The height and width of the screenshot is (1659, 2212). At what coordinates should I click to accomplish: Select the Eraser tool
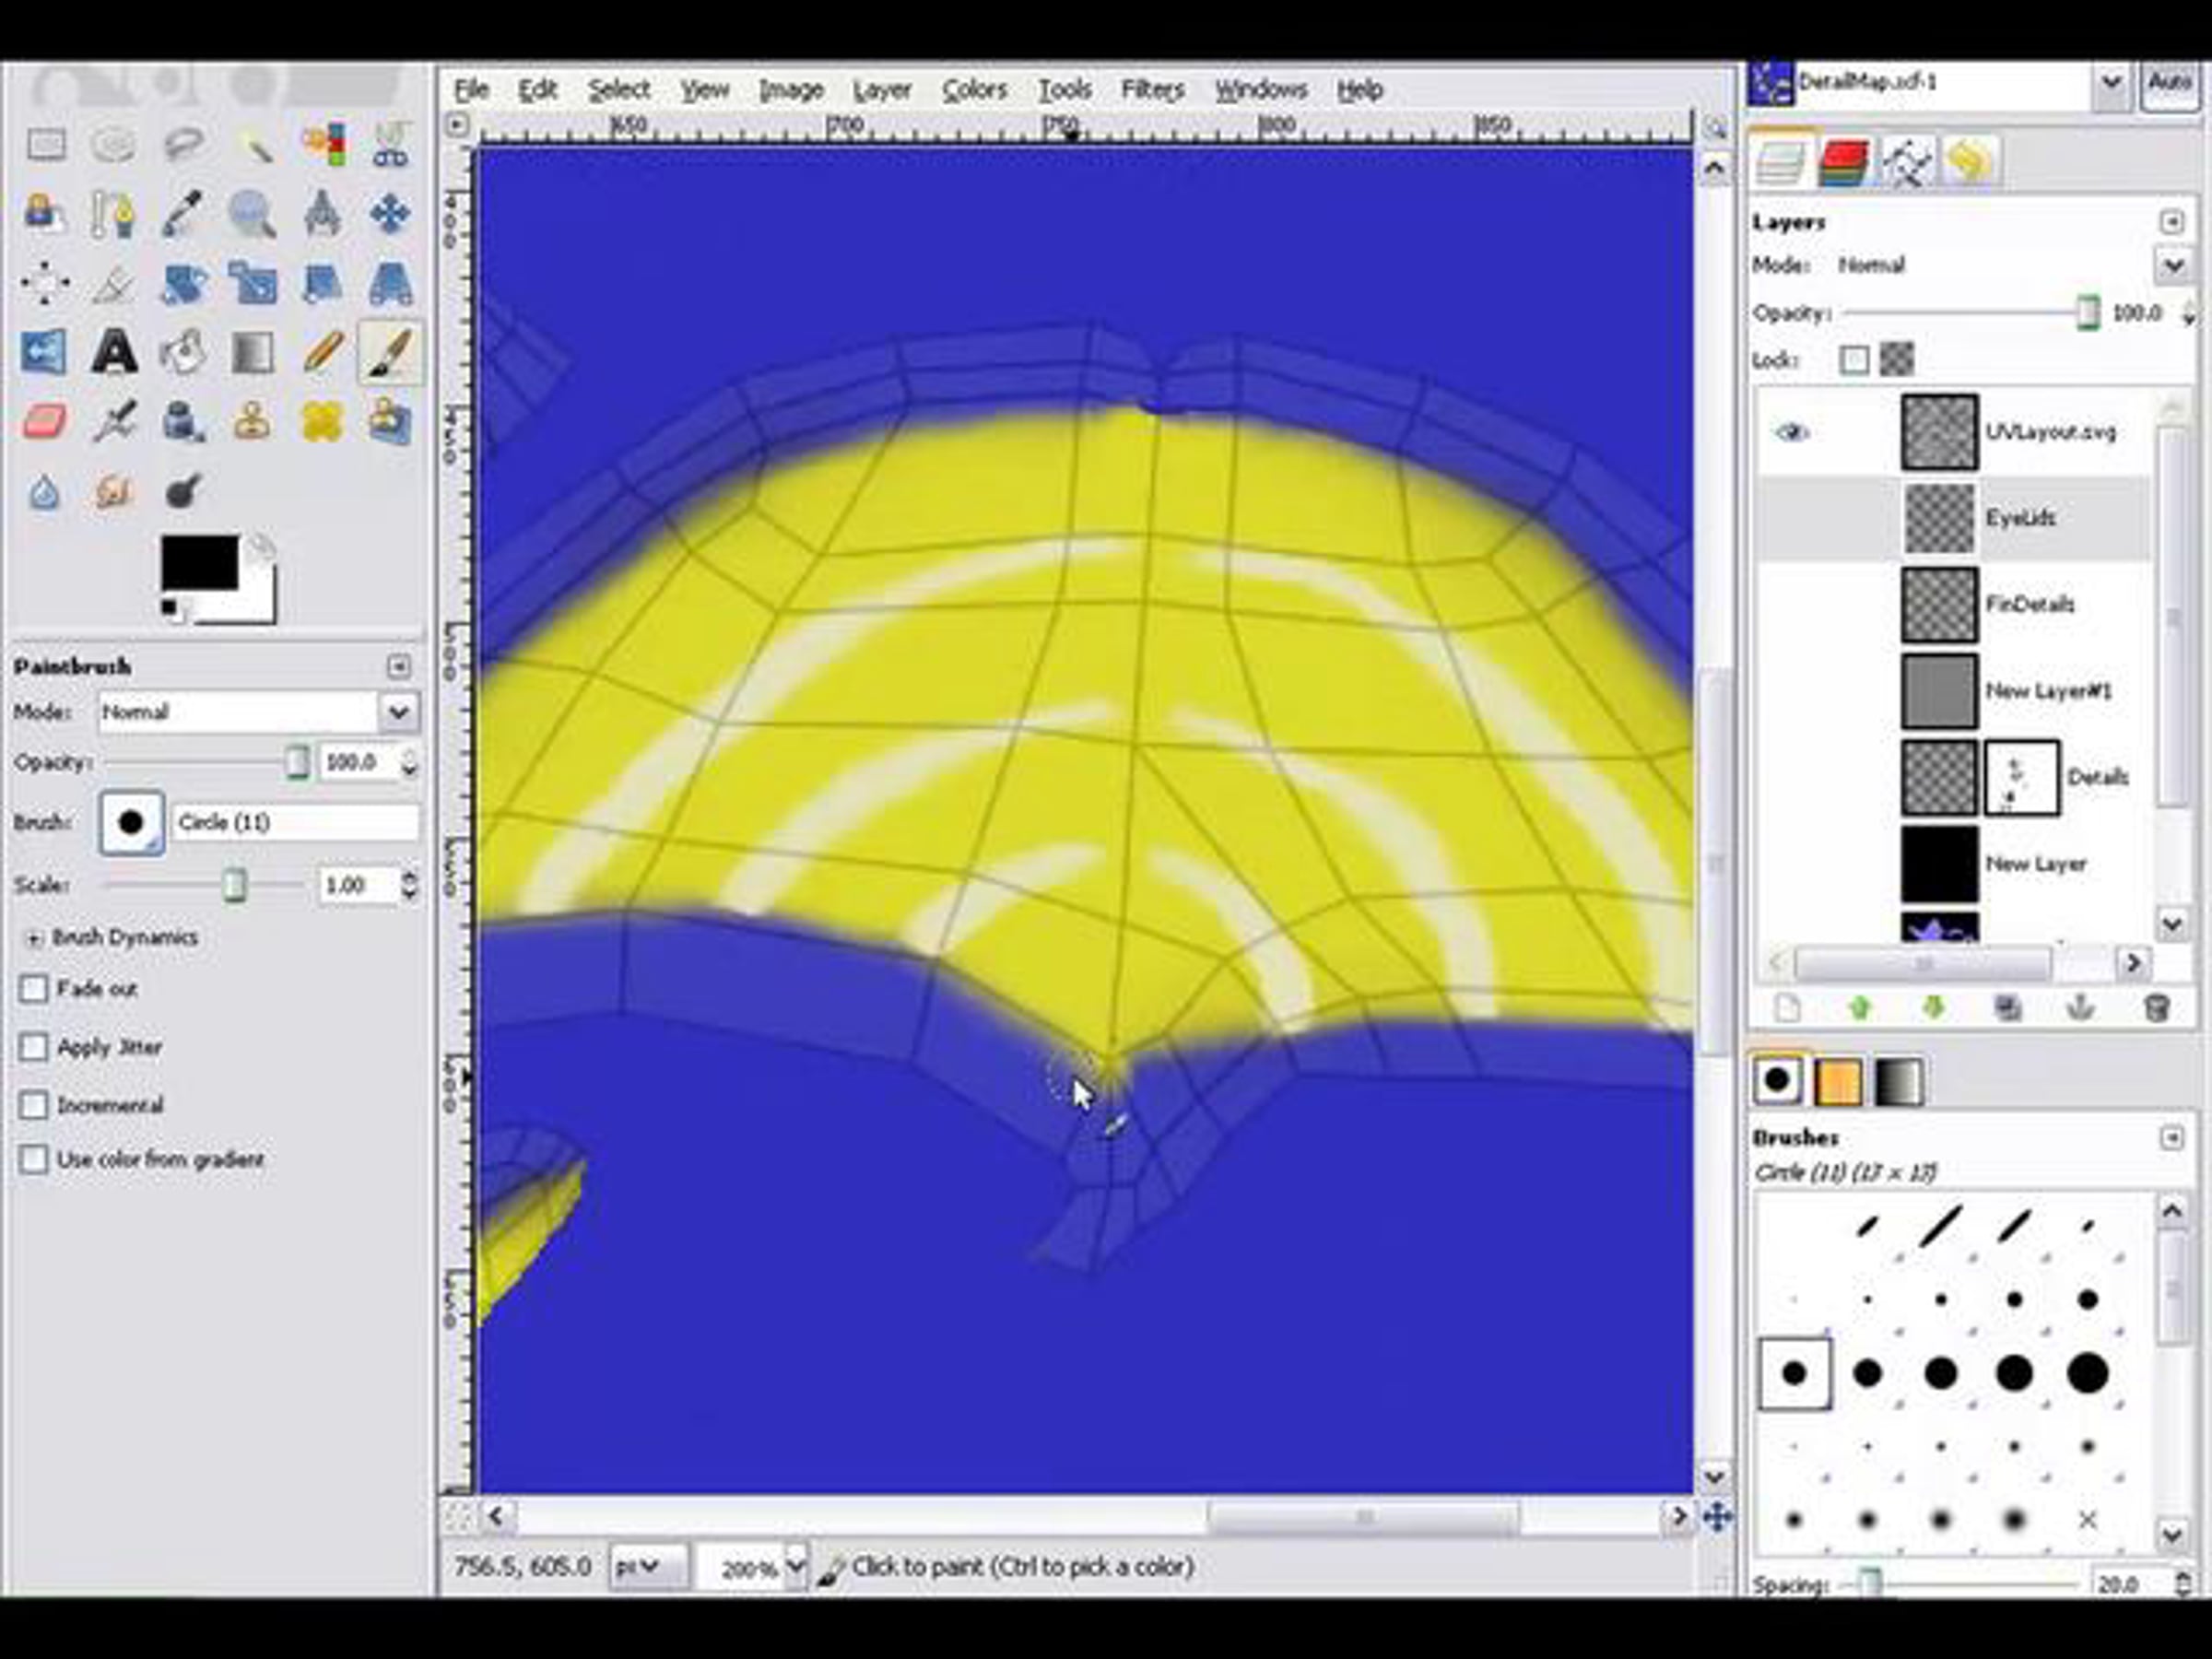(45, 422)
